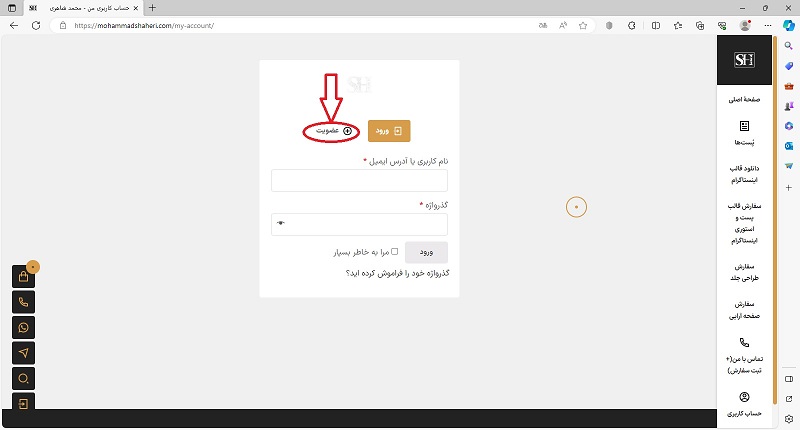Screen dimensions: 800x430
Task: Click the Telegram paper plane icon
Action: point(24,352)
